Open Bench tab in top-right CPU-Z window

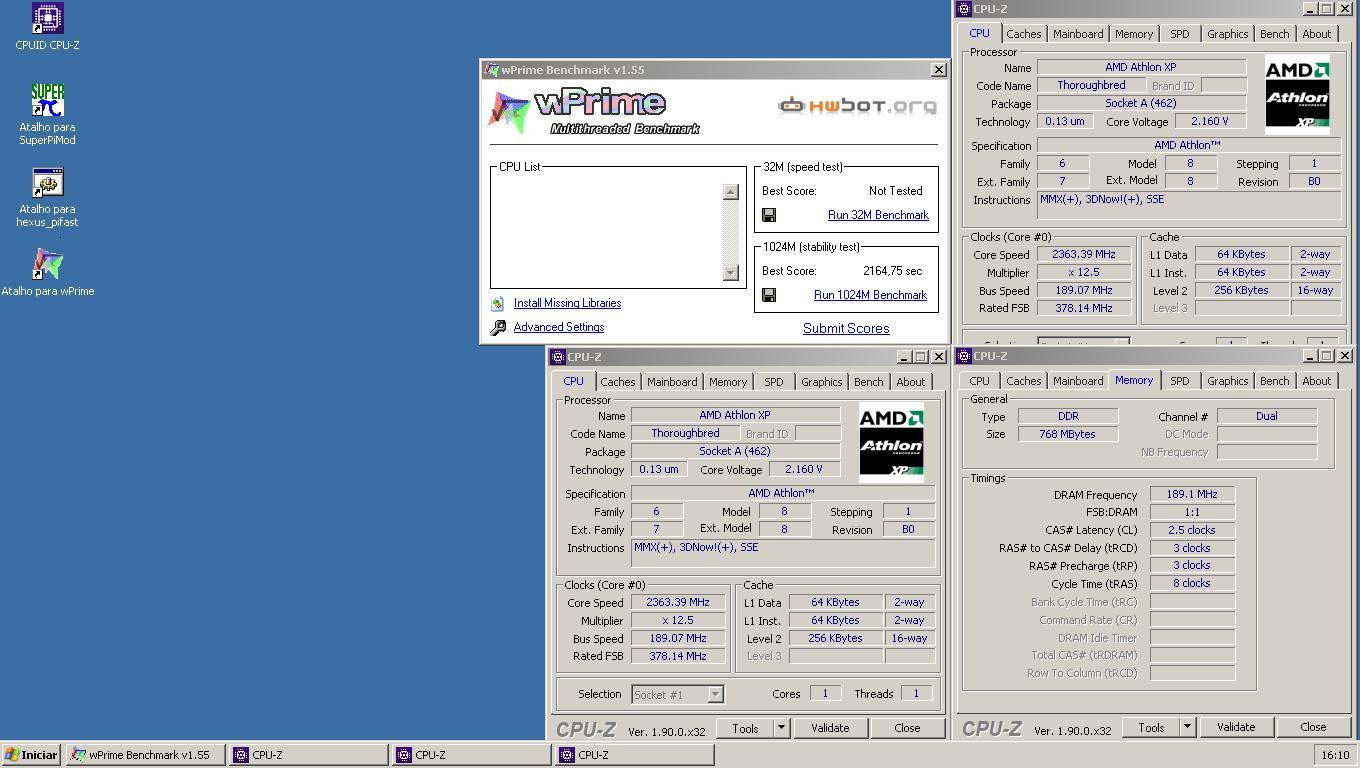[x=1274, y=34]
